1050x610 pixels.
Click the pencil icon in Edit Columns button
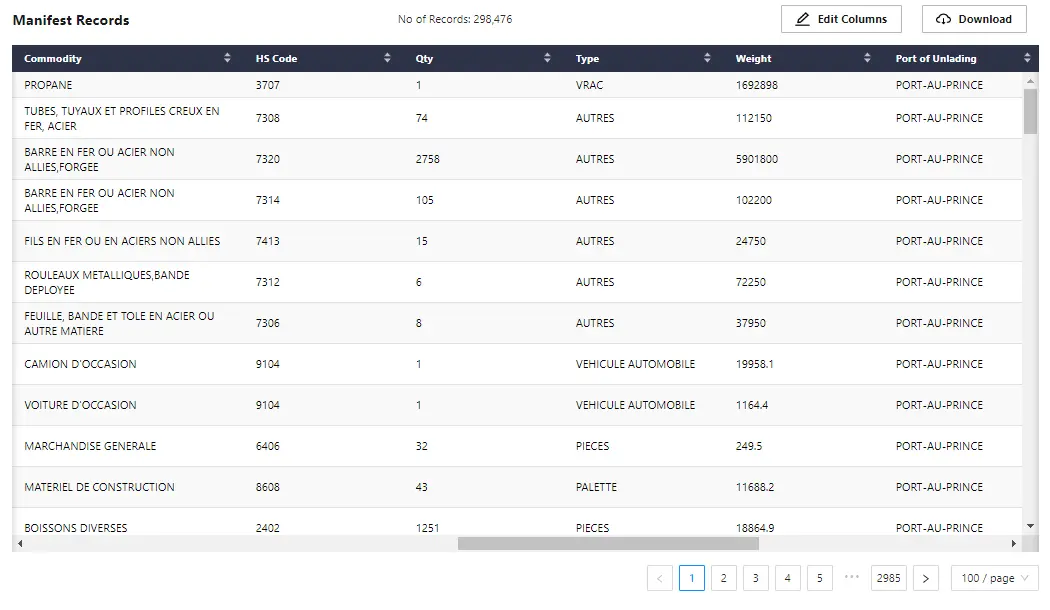tap(802, 18)
